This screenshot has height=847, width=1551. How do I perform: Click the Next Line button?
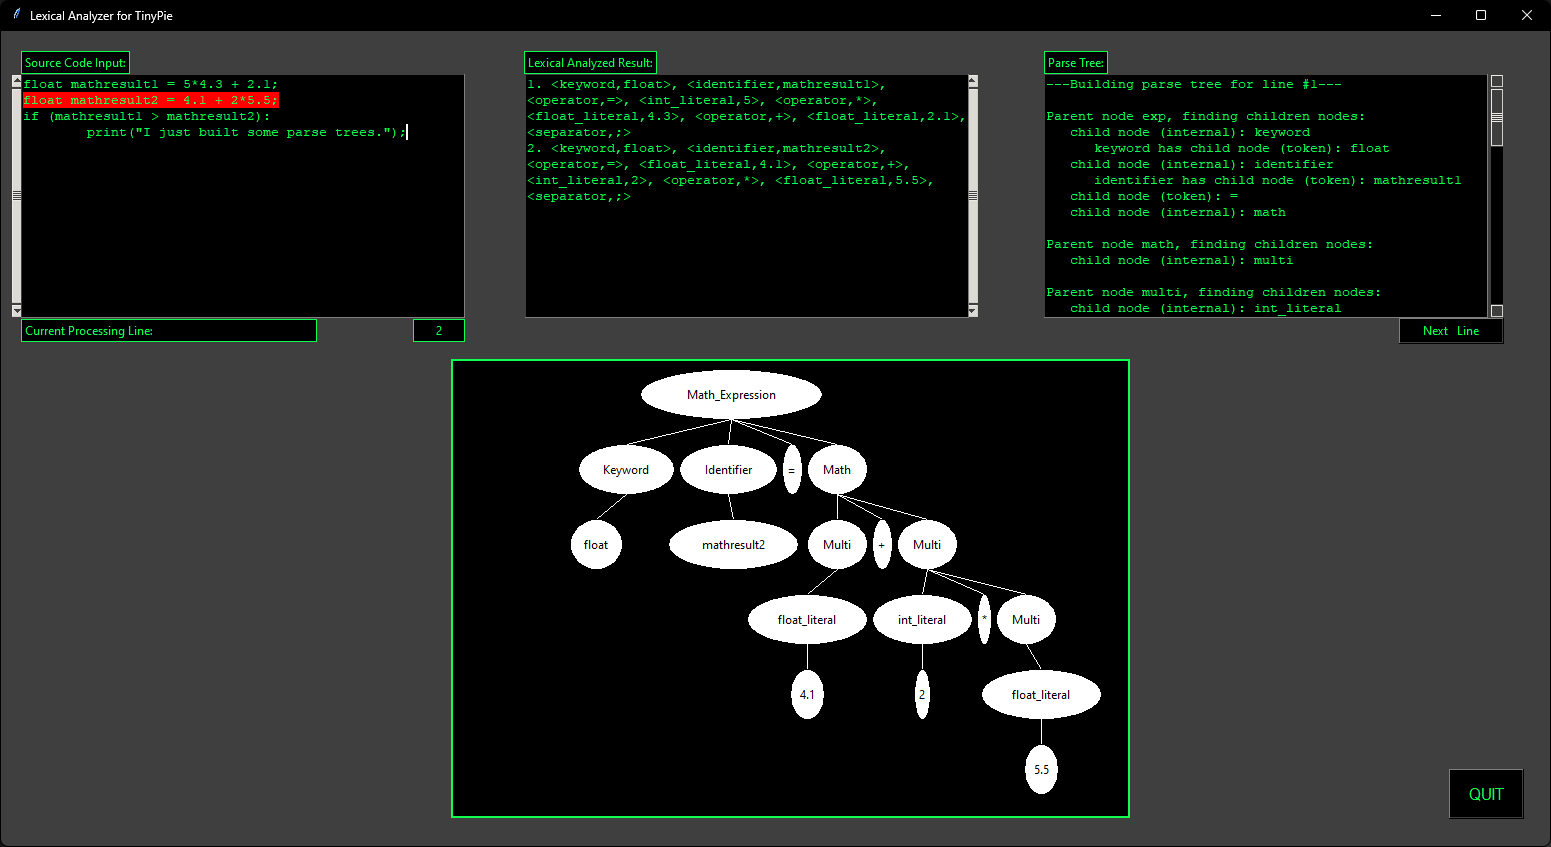point(1450,331)
